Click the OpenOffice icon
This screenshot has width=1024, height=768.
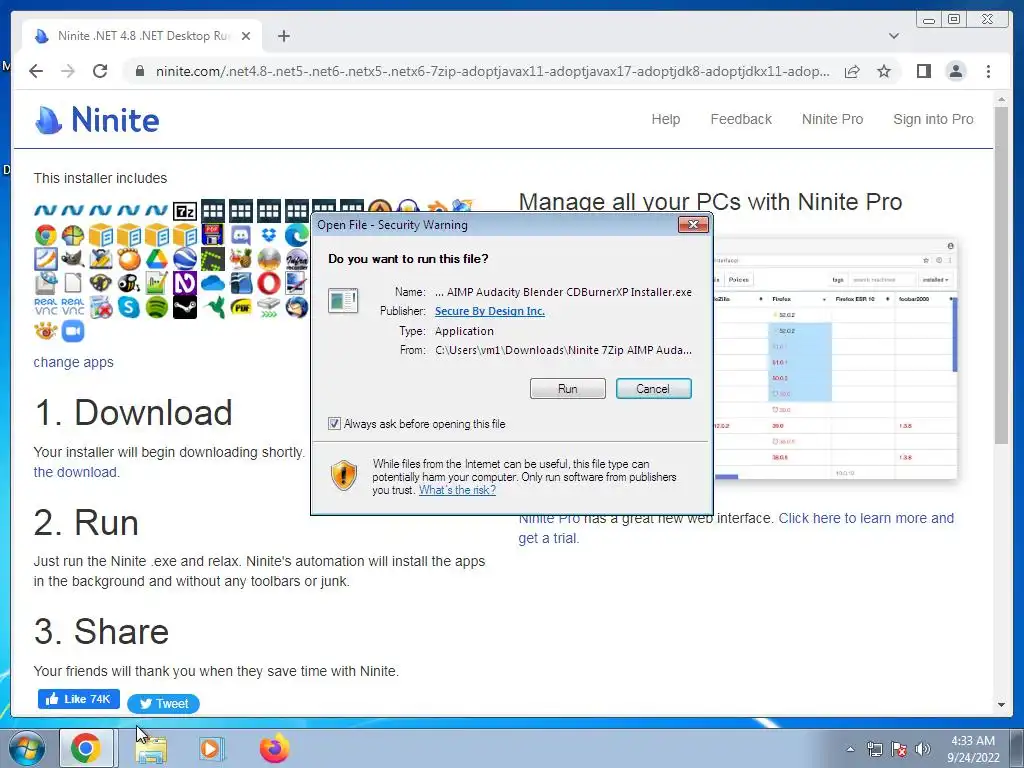241,283
